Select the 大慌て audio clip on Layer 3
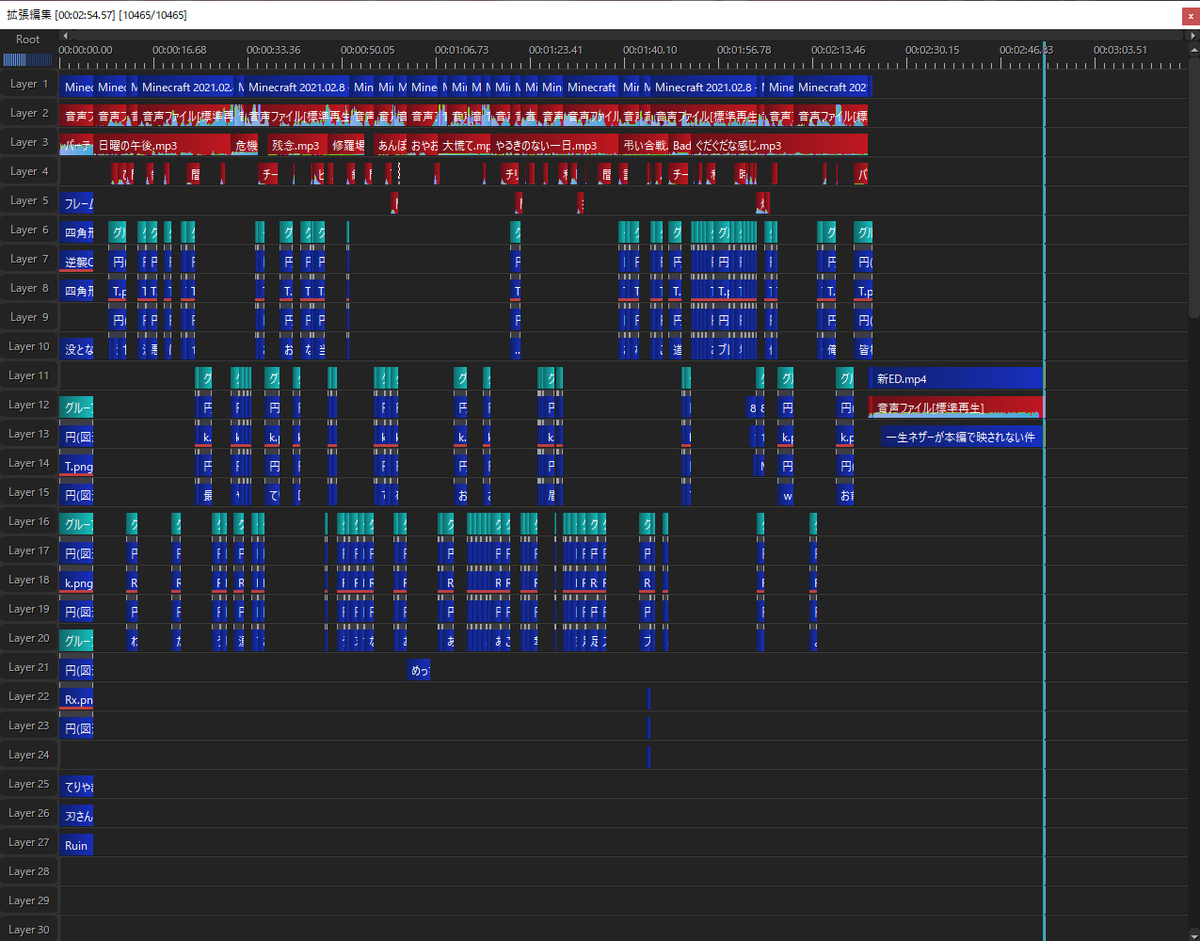The height and width of the screenshot is (941, 1200). pos(465,146)
